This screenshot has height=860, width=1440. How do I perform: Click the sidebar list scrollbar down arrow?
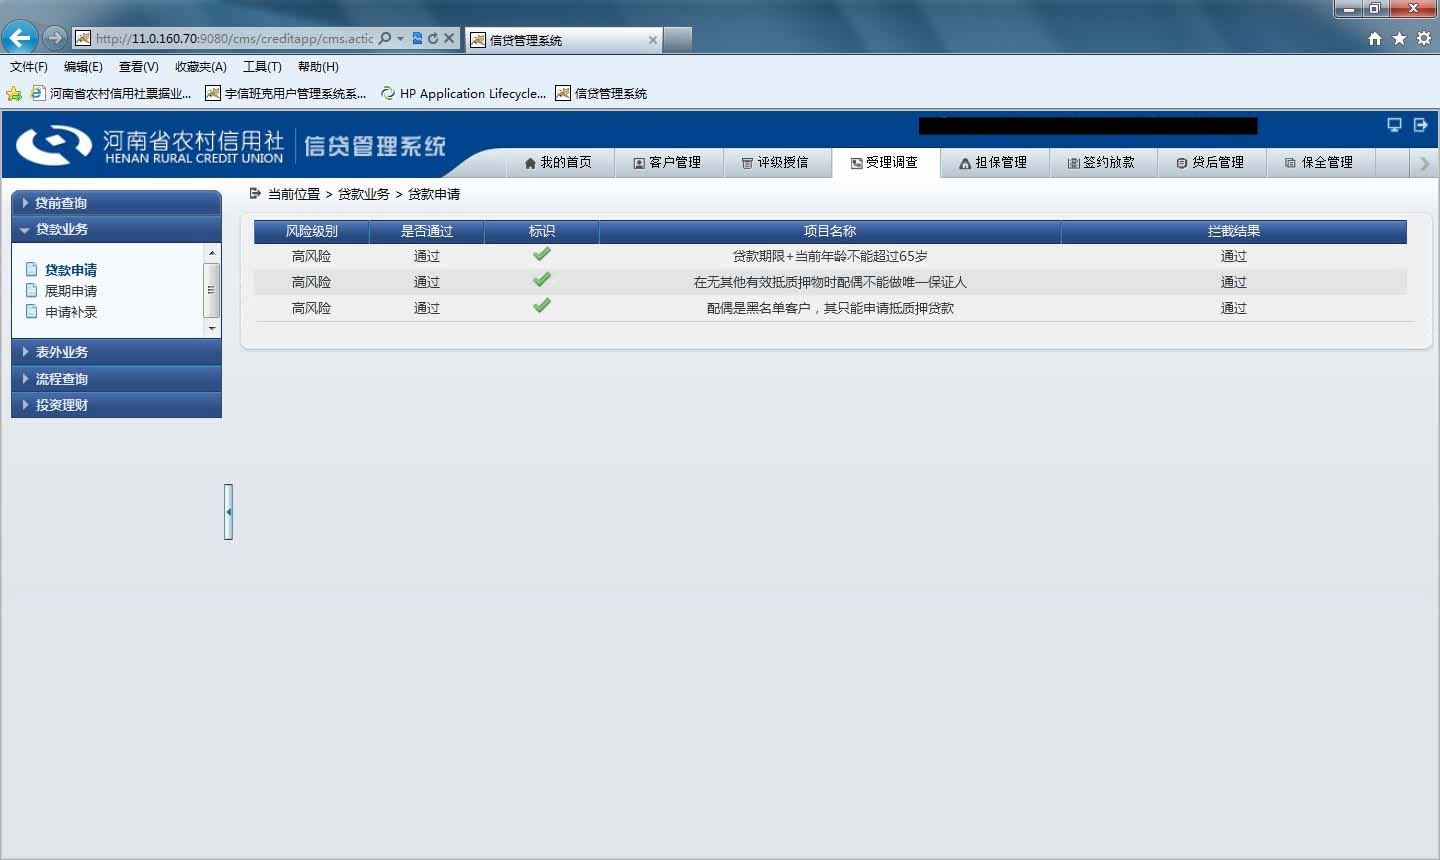211,328
